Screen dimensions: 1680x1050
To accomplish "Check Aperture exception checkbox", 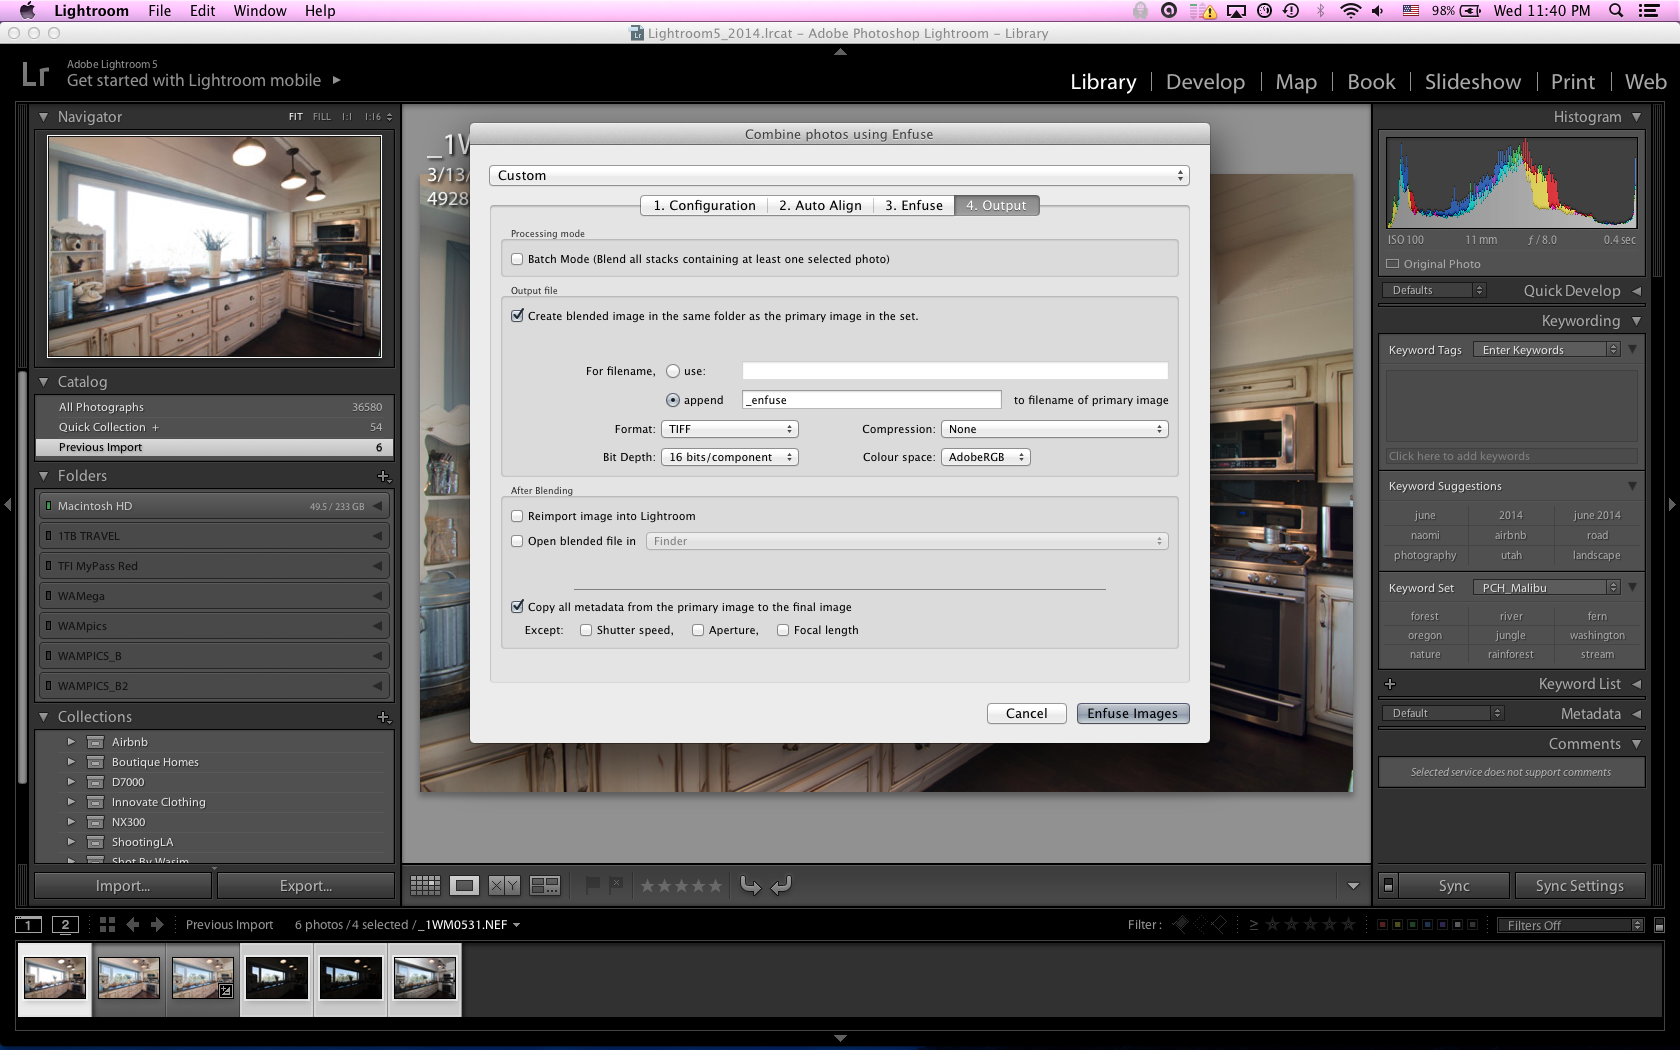I will click(698, 630).
